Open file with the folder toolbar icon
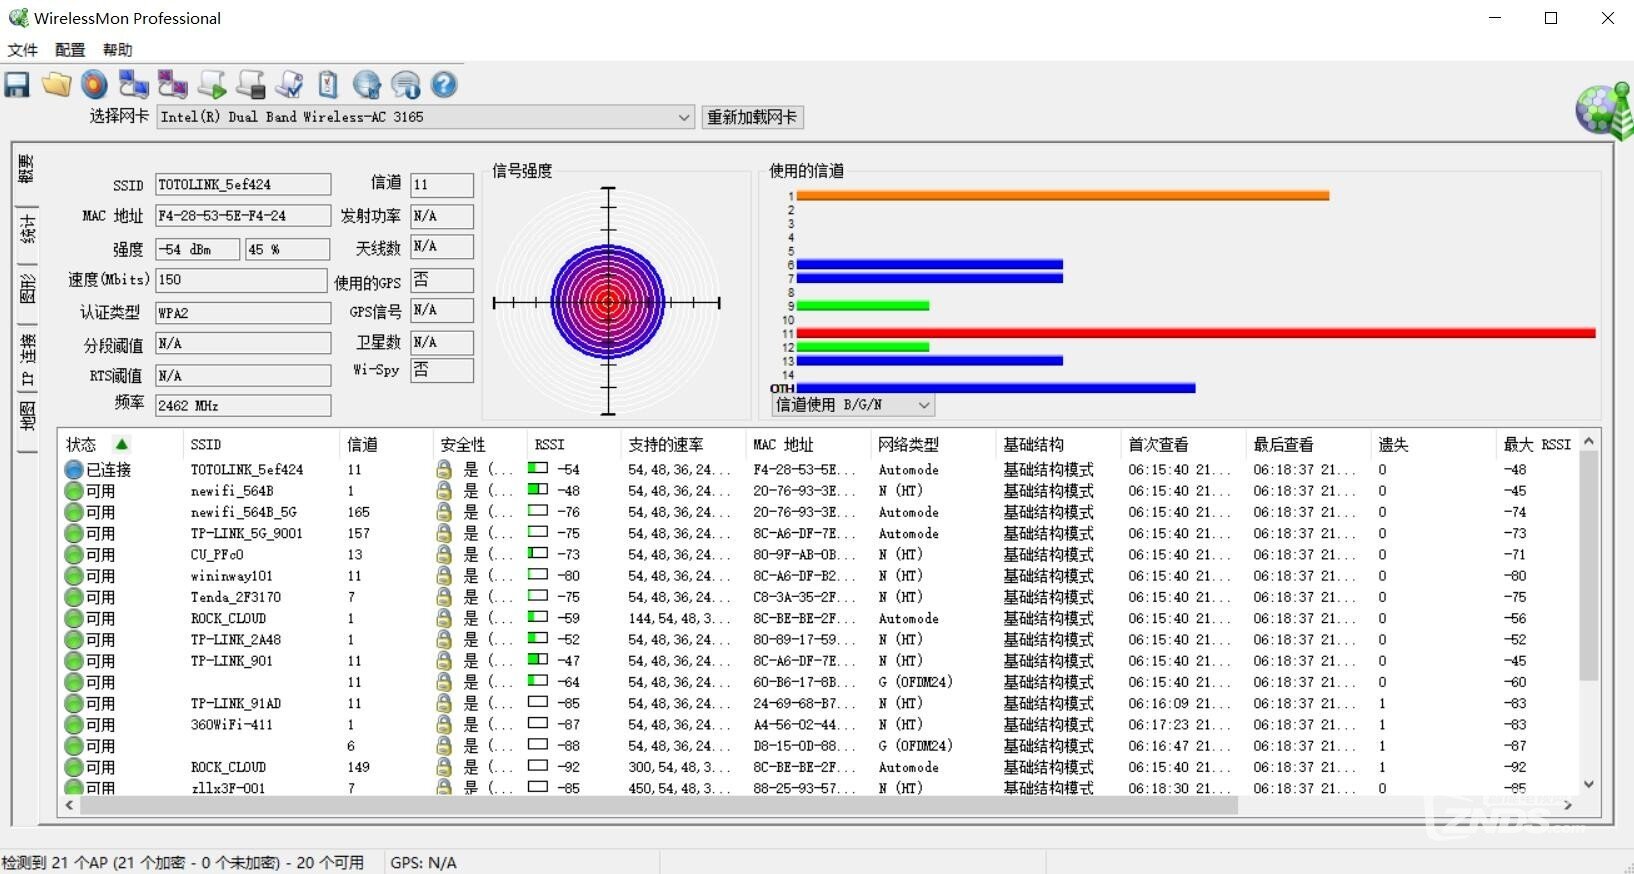 point(56,85)
